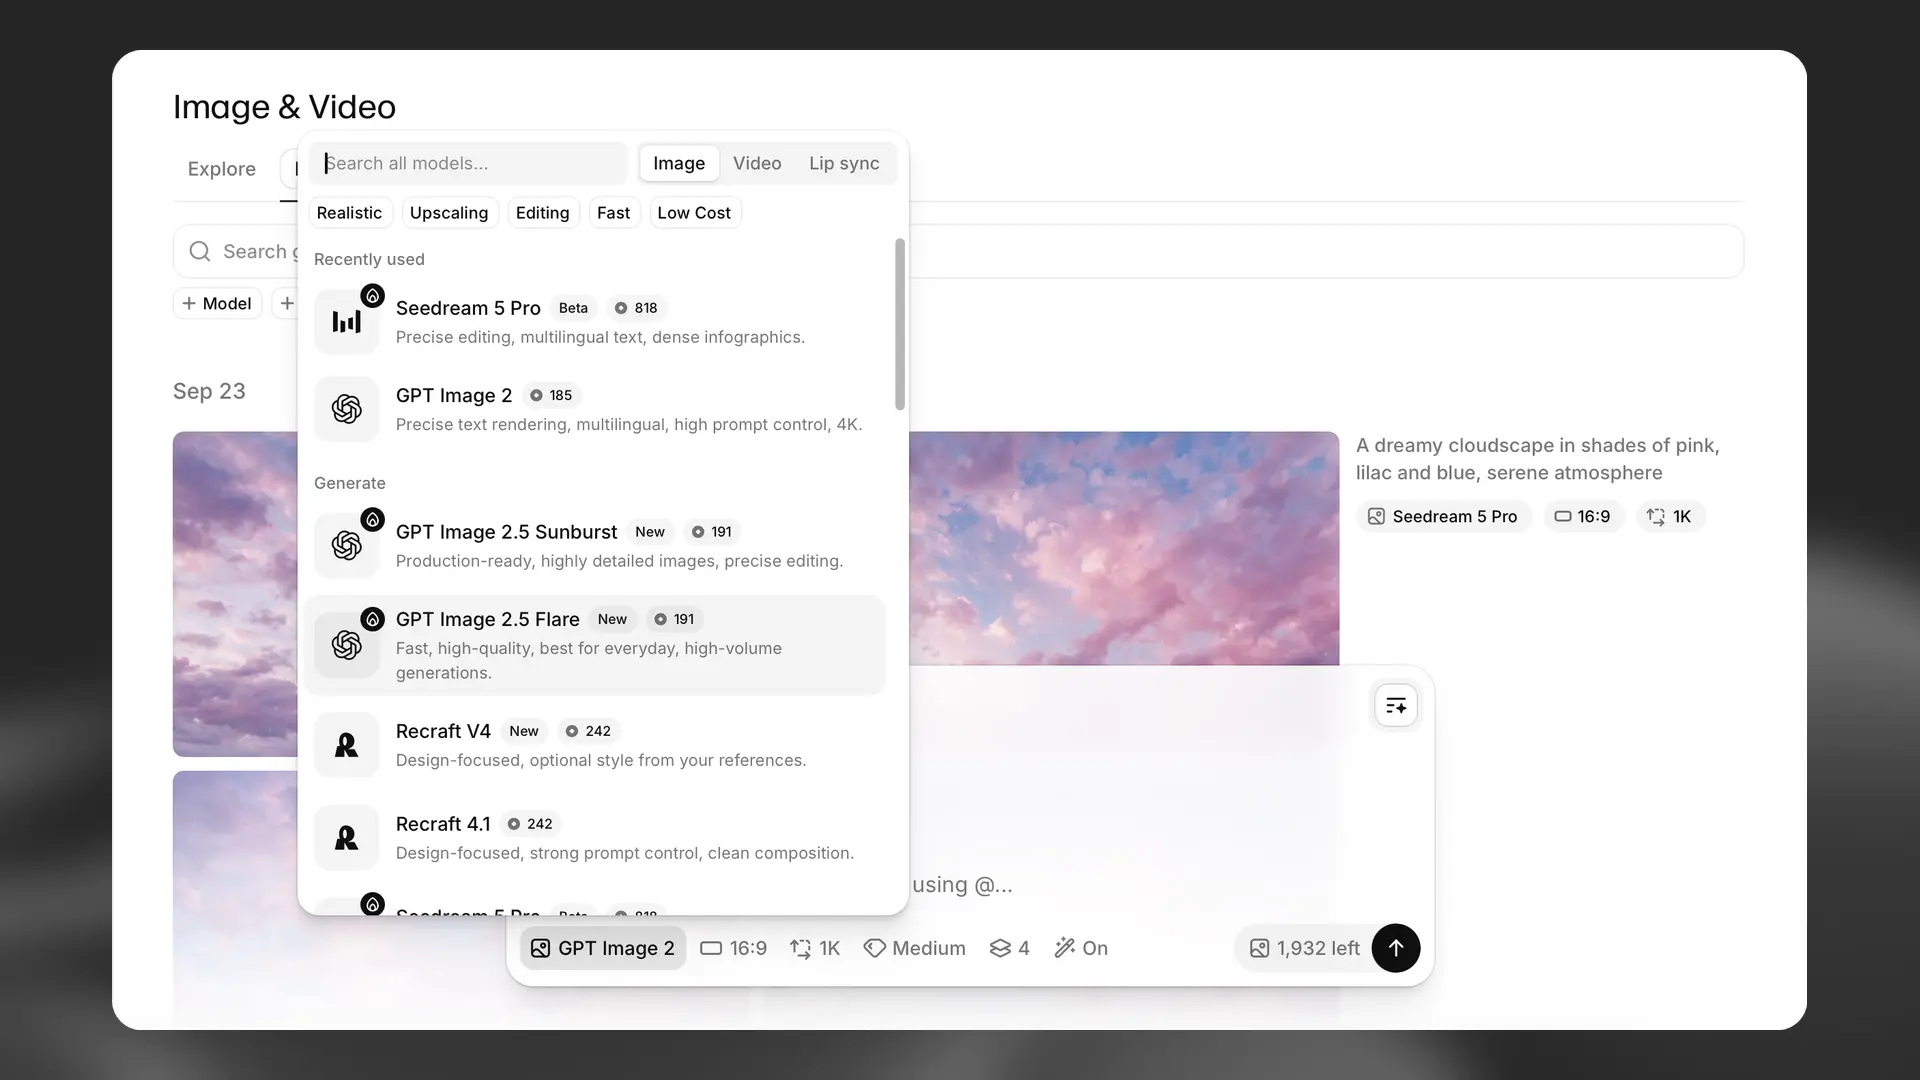Click the Generate section label
Screen dimensions: 1920x1080
[x=350, y=483]
